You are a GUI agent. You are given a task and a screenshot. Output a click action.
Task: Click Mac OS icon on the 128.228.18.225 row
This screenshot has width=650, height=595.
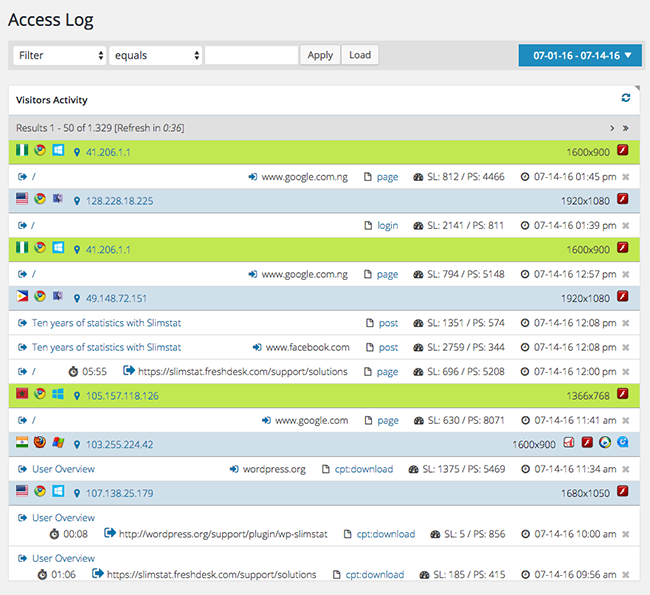coord(58,199)
